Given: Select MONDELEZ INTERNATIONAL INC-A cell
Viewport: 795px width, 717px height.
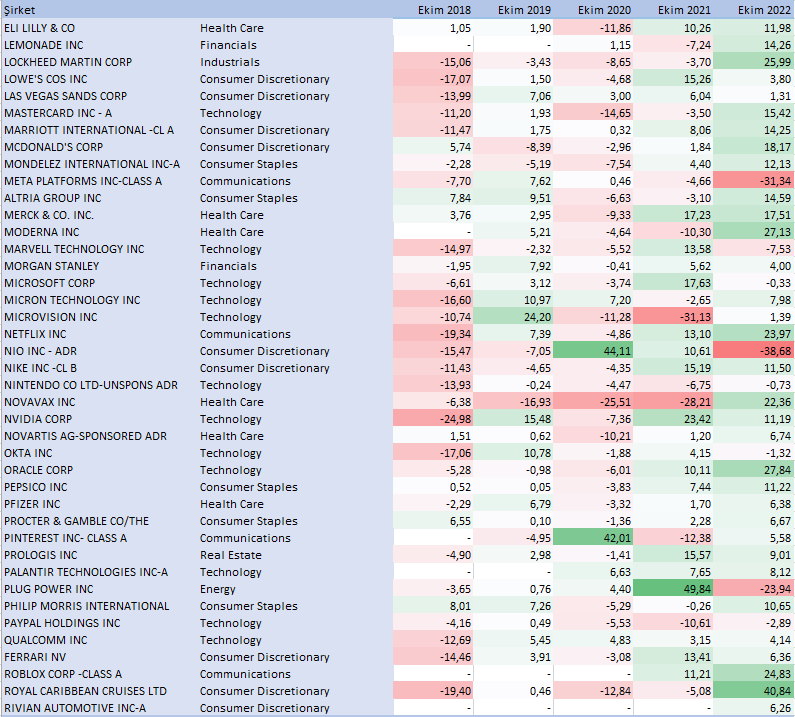Looking at the screenshot, I should tap(92, 164).
